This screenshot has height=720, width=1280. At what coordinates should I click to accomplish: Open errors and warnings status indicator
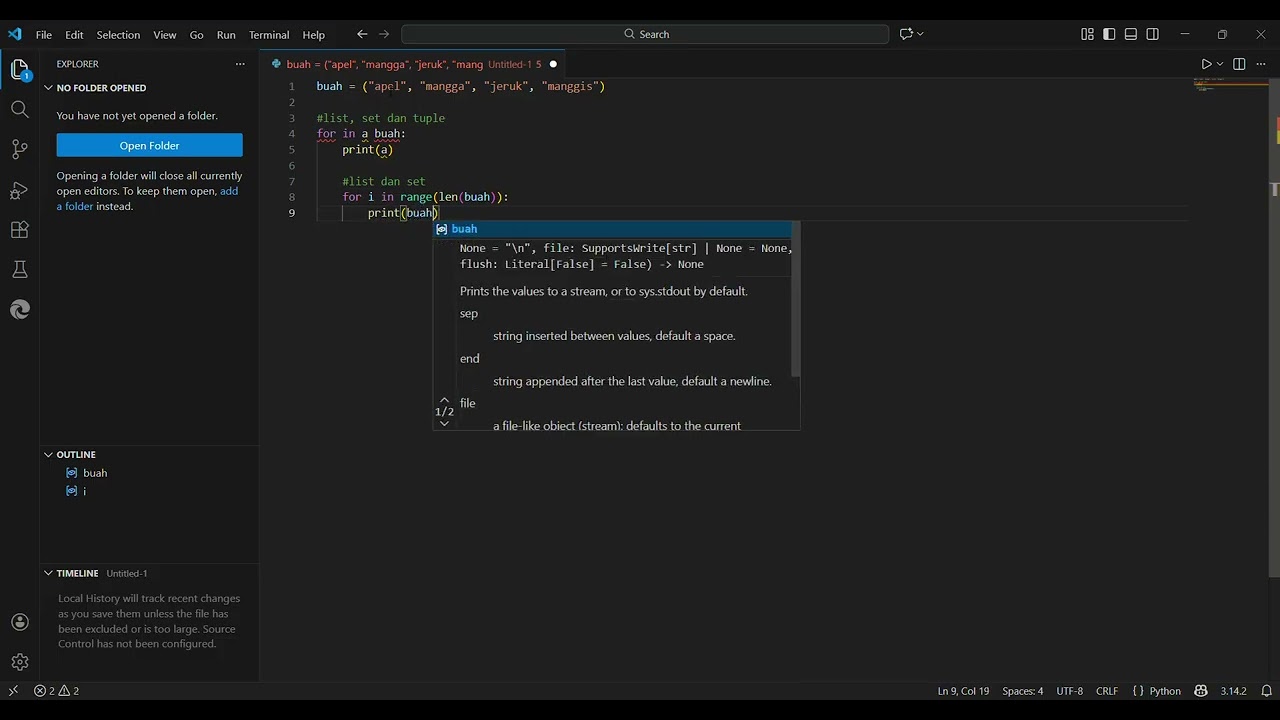(56, 691)
